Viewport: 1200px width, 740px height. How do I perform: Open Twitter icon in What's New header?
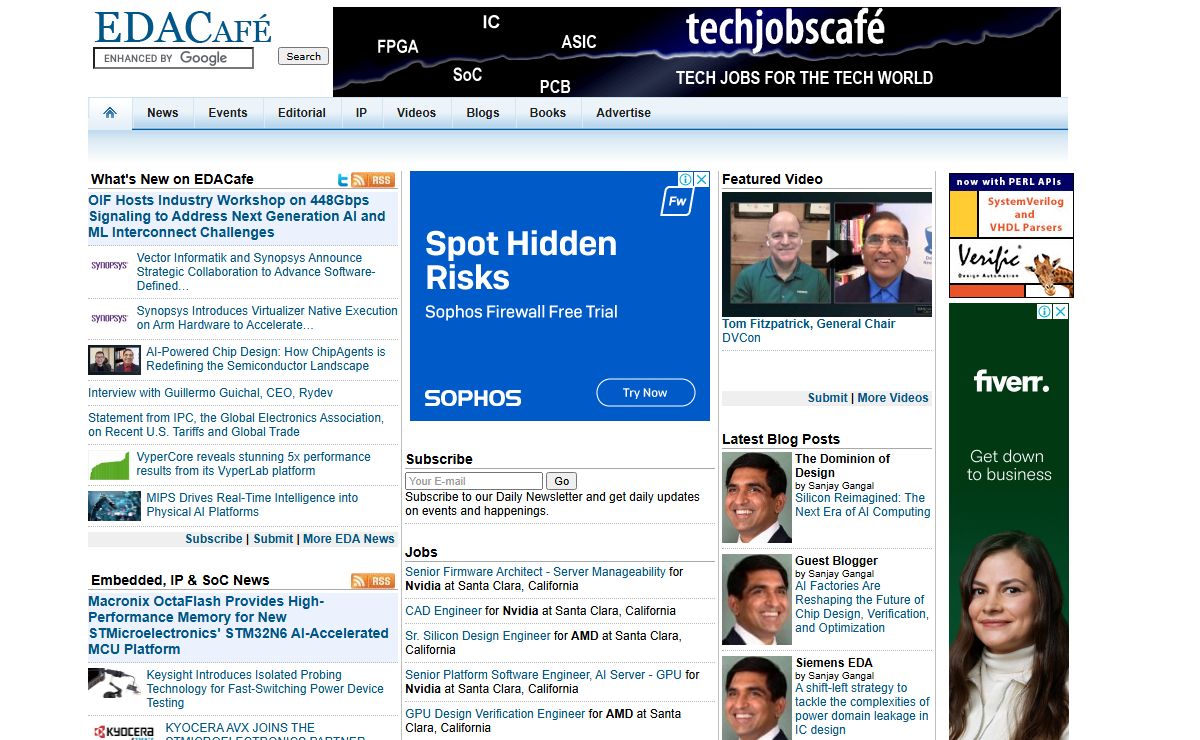(x=343, y=180)
